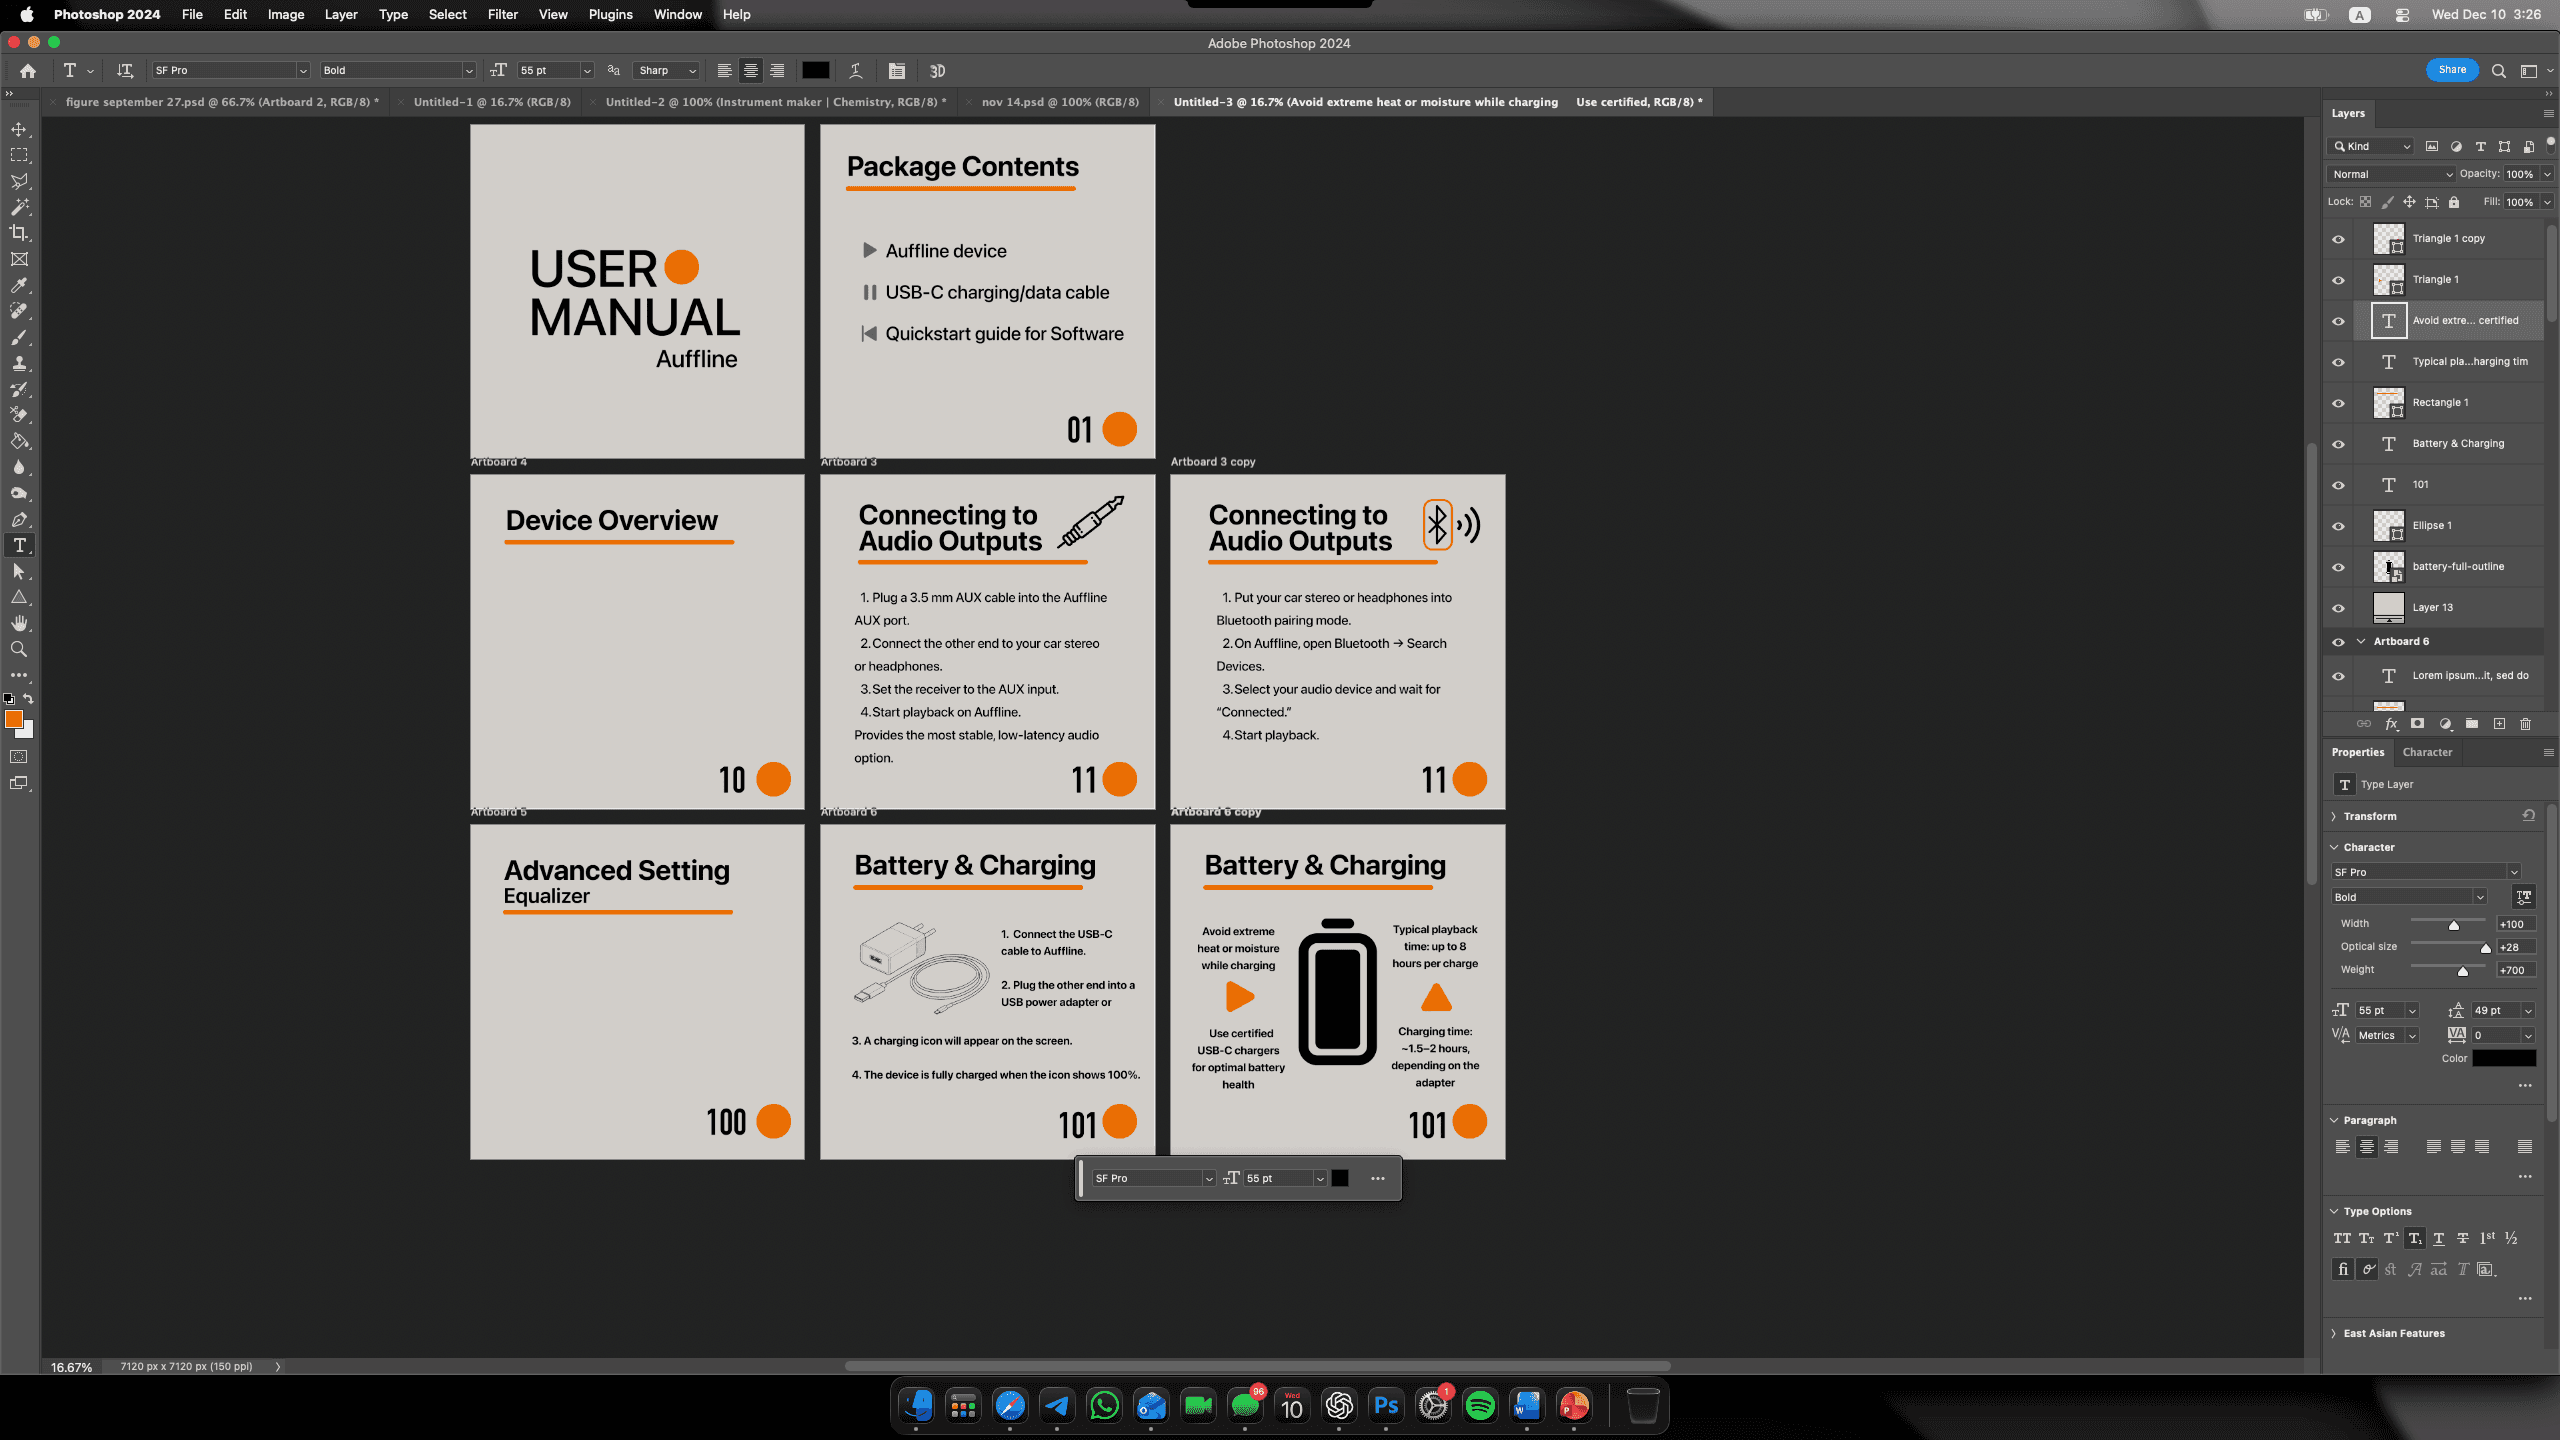Click the 3D text button

[937, 71]
